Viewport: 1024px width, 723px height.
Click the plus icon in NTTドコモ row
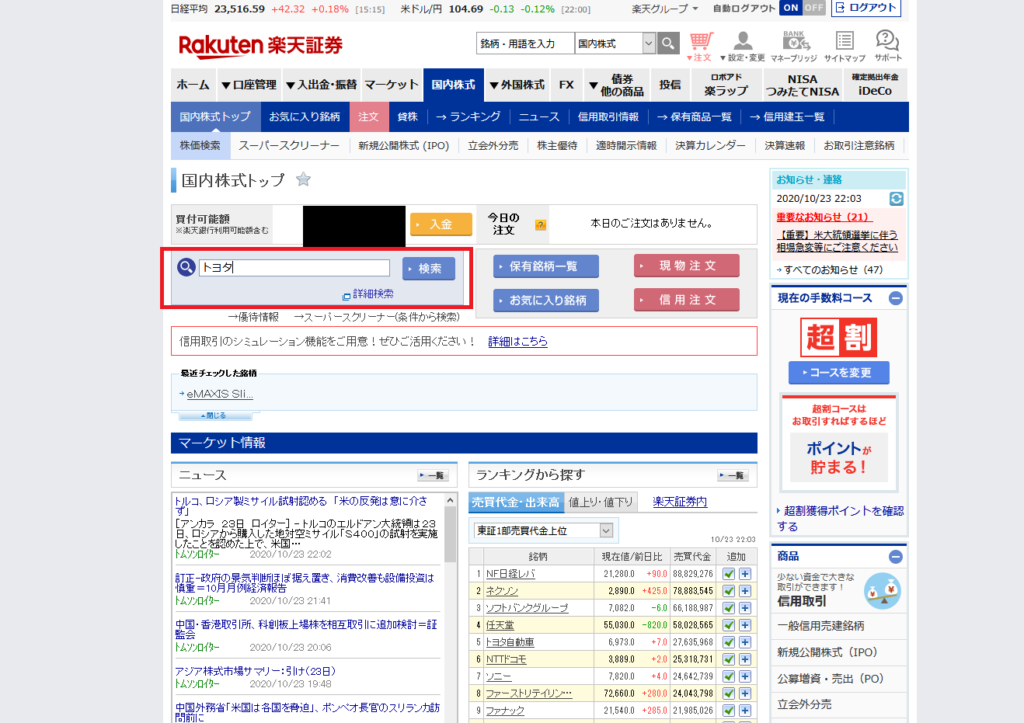(x=744, y=659)
